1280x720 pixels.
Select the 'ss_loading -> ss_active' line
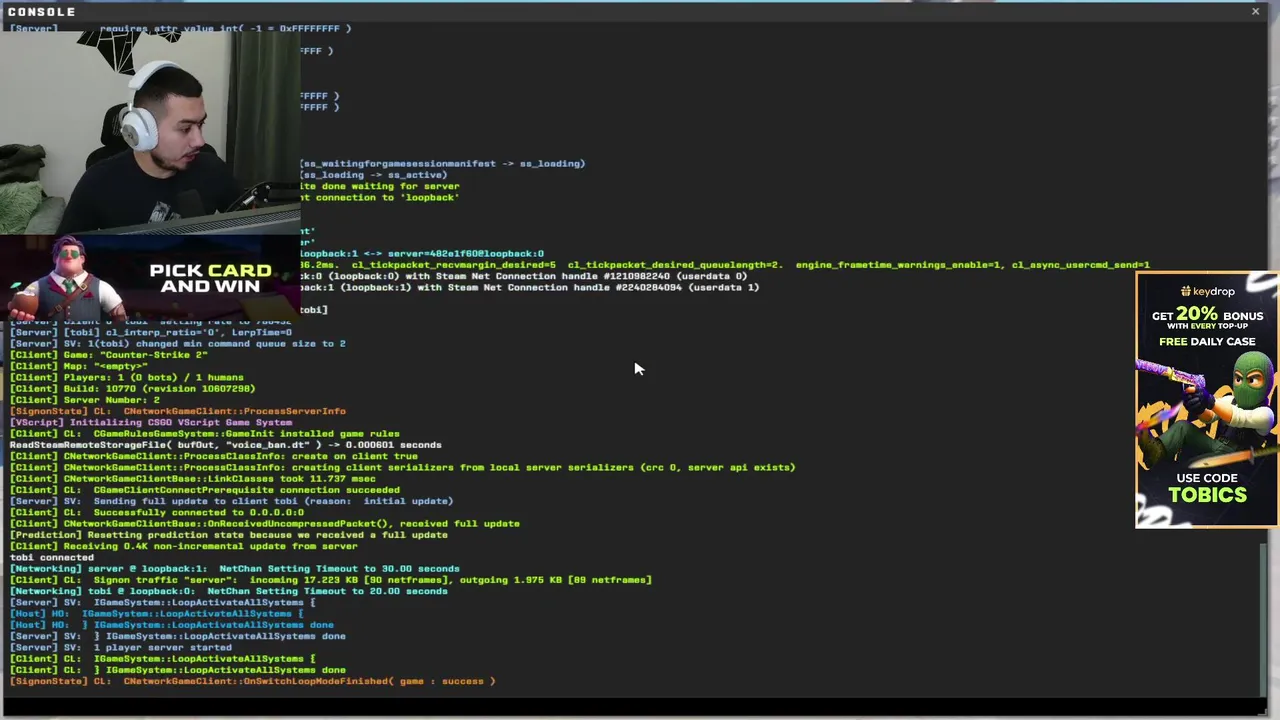coord(374,175)
